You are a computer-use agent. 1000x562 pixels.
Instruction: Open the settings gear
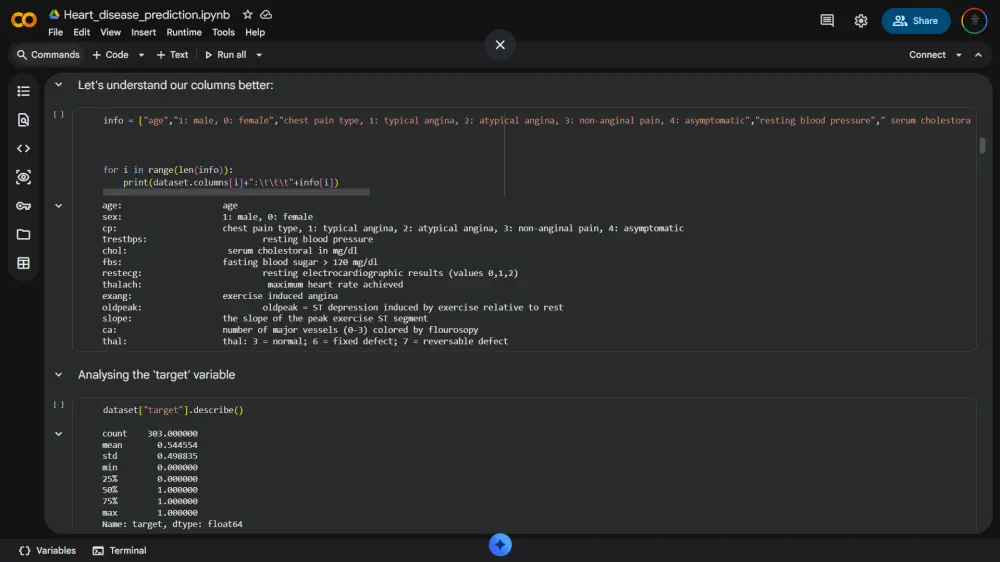click(x=860, y=20)
